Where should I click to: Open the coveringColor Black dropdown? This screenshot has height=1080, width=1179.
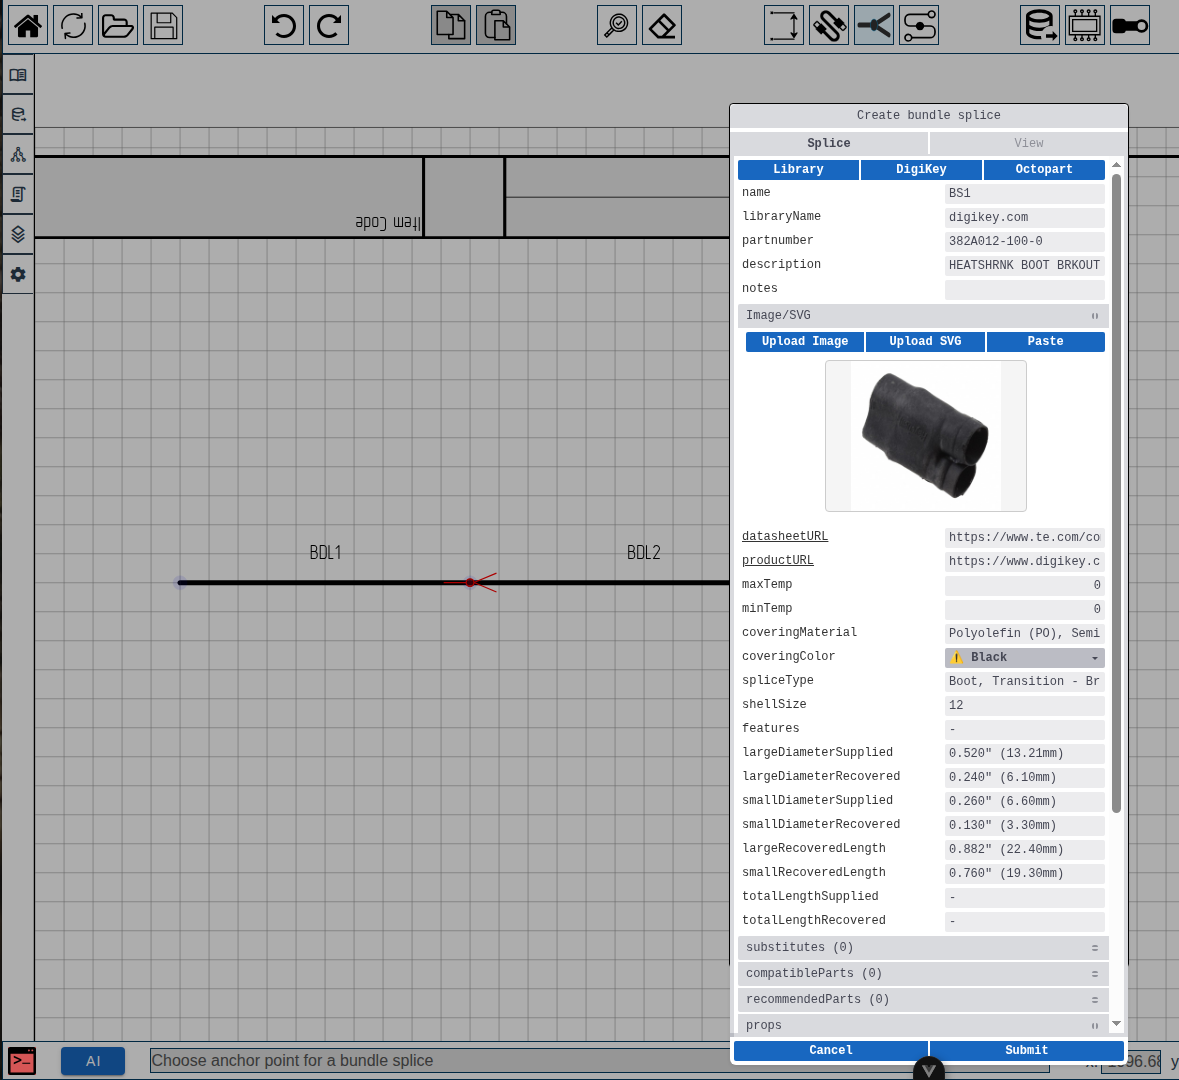tap(1024, 657)
